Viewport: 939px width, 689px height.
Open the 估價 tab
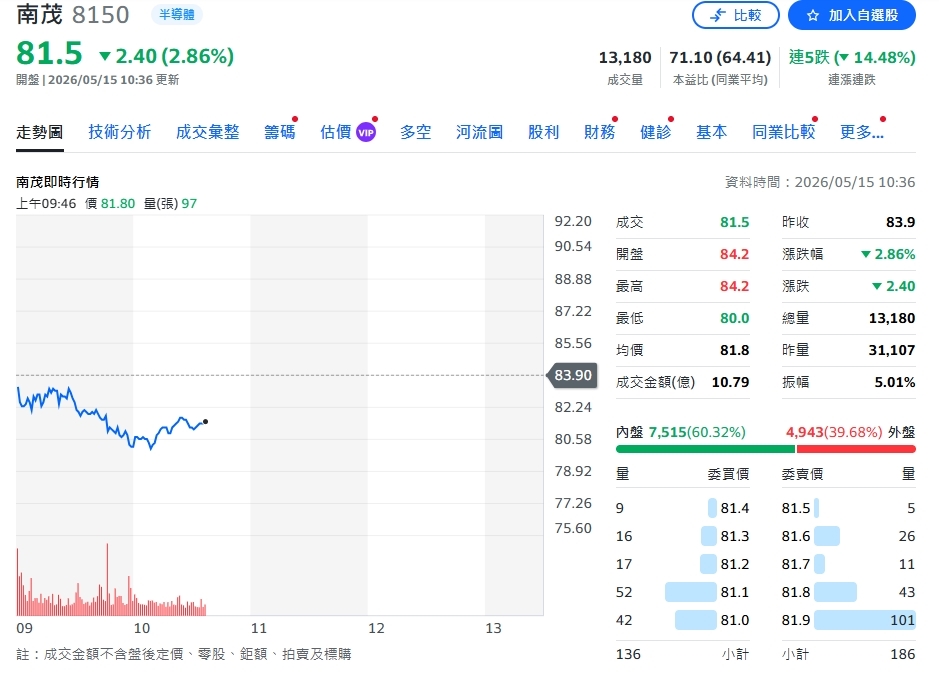click(335, 132)
